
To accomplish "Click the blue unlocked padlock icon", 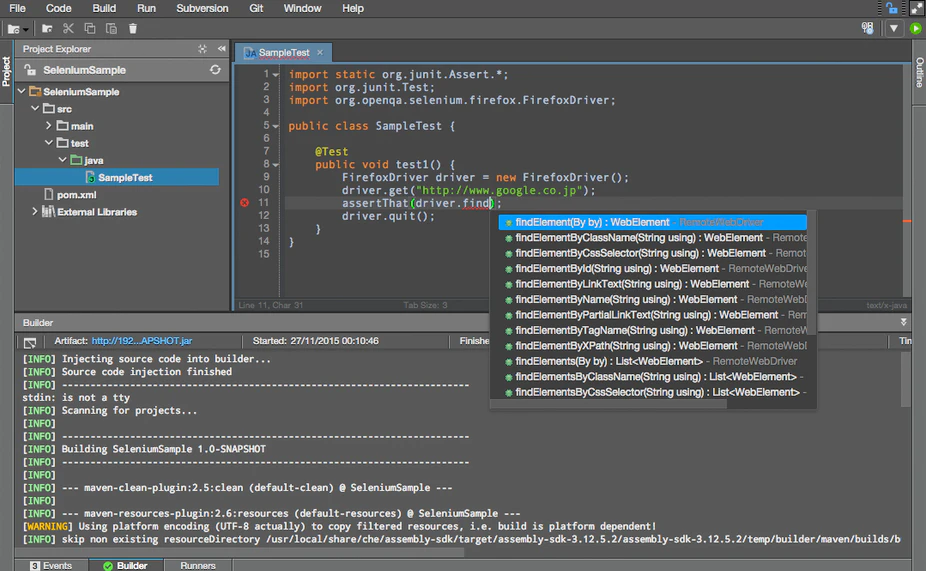I will pos(892,8).
